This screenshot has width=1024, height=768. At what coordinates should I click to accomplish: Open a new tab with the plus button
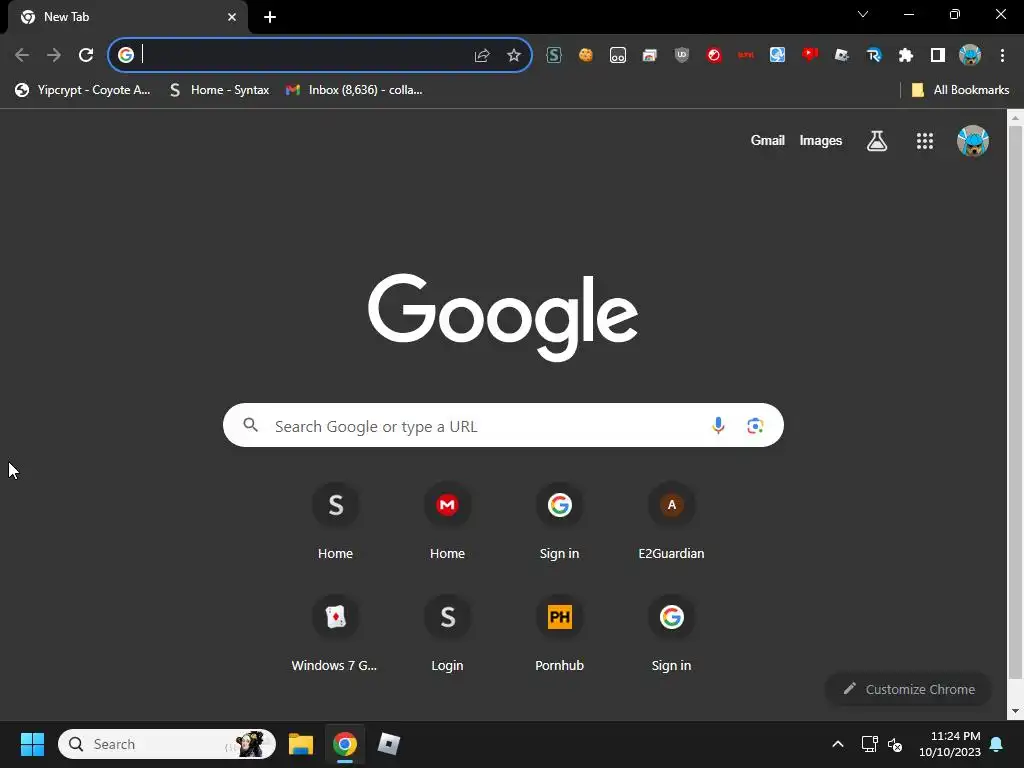pyautogui.click(x=270, y=17)
